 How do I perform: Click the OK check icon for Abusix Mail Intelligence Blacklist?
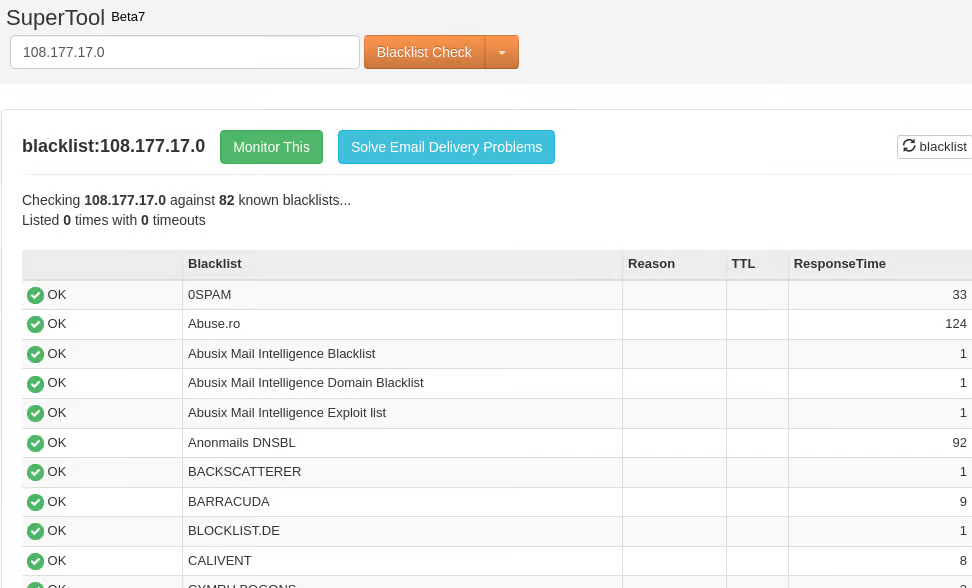click(35, 354)
